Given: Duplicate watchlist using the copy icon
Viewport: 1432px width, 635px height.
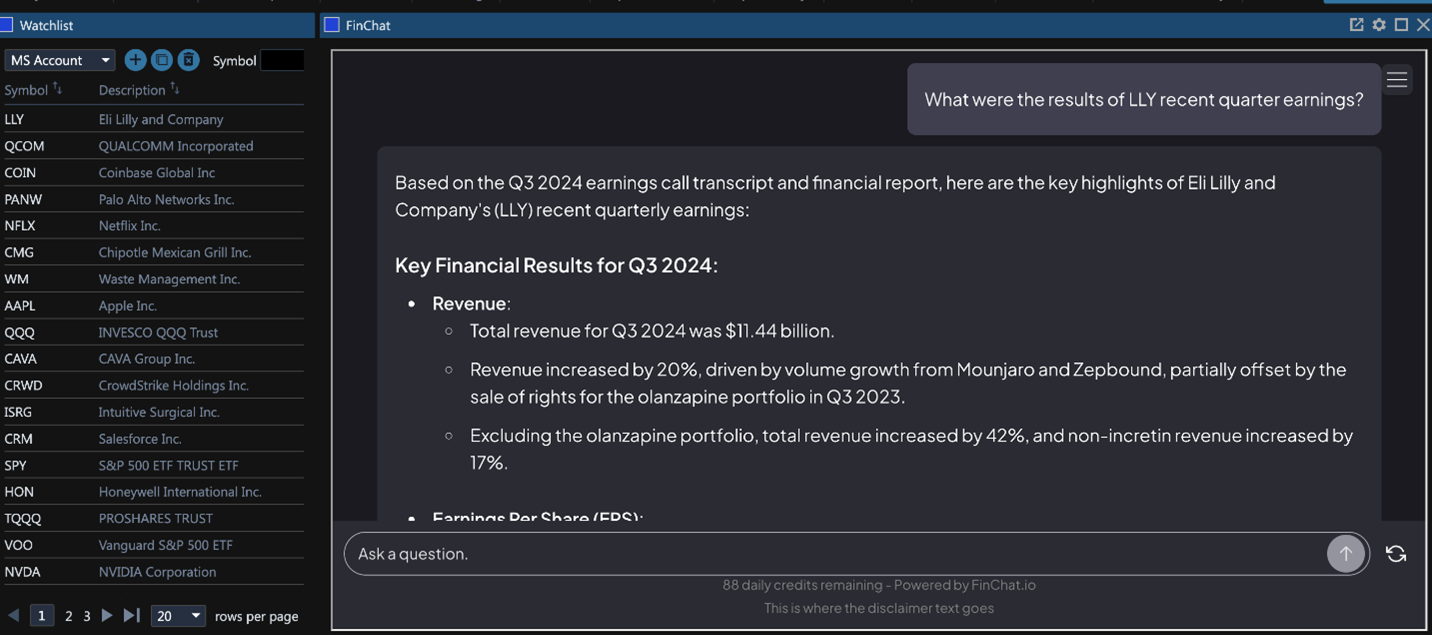Looking at the screenshot, I should 162,60.
